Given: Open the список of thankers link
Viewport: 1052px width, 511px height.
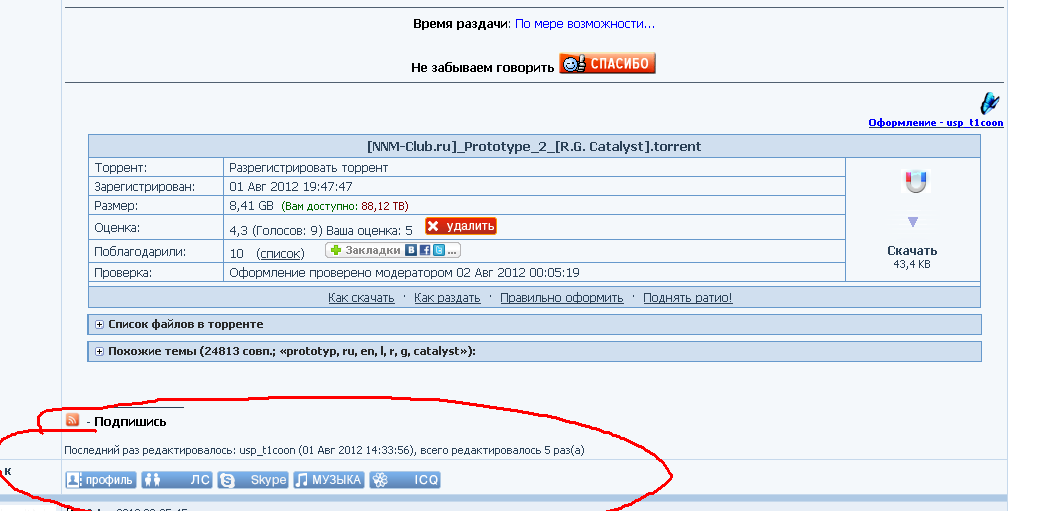Looking at the screenshot, I should click(x=280, y=253).
